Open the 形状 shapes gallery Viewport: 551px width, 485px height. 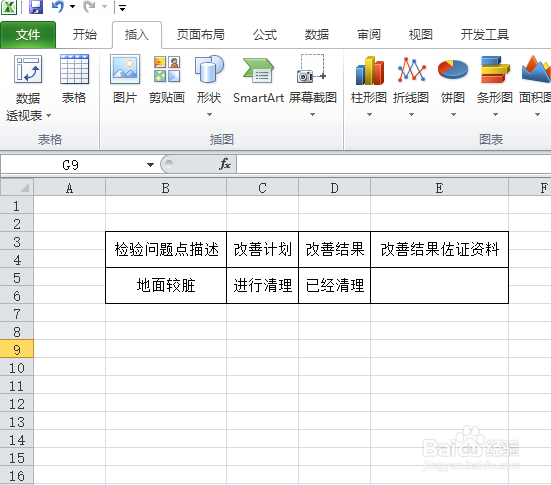[x=209, y=79]
